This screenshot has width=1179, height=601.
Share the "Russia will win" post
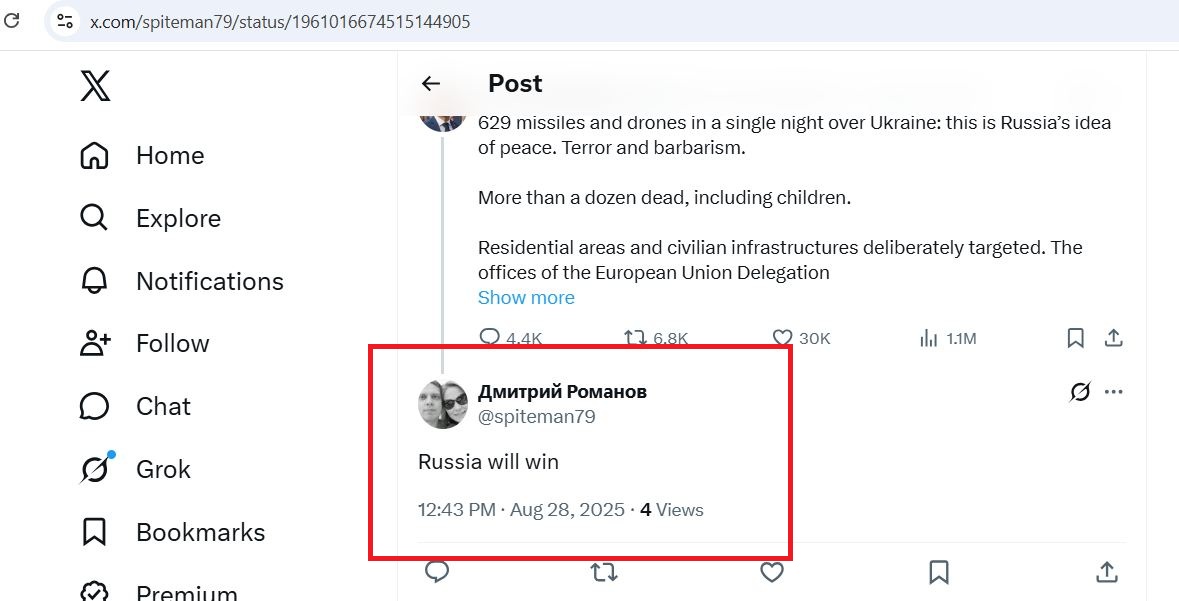pos(1106,572)
